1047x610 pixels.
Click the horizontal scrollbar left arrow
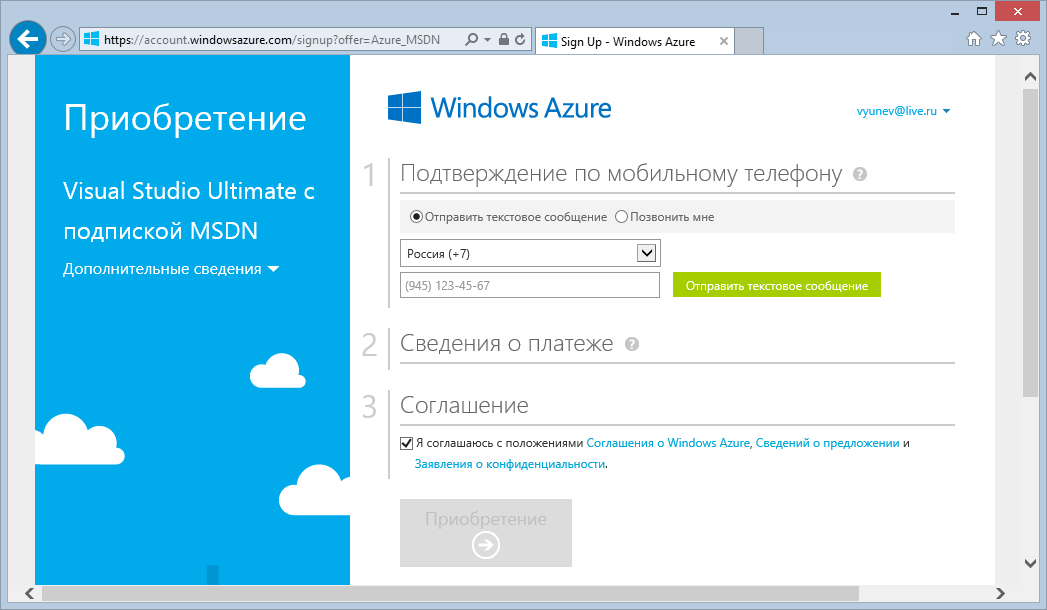tap(29, 593)
